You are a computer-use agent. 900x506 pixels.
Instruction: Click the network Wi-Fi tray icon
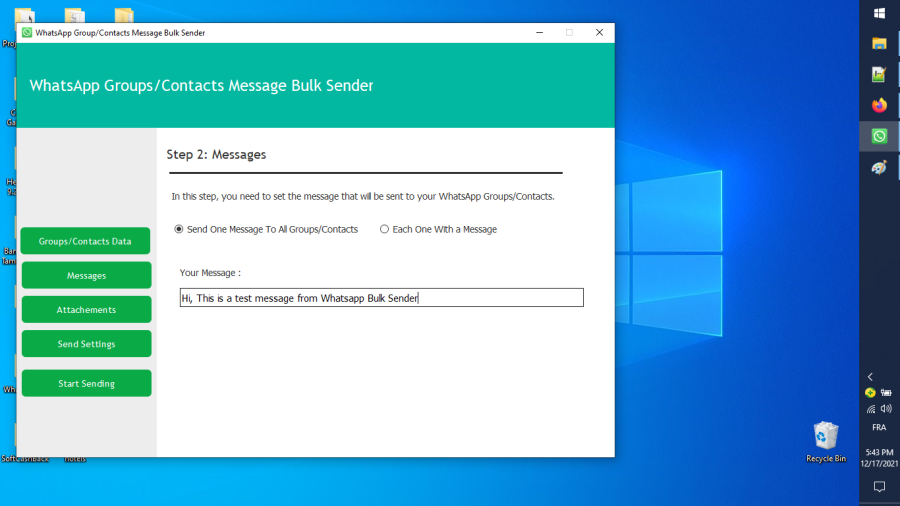point(871,409)
